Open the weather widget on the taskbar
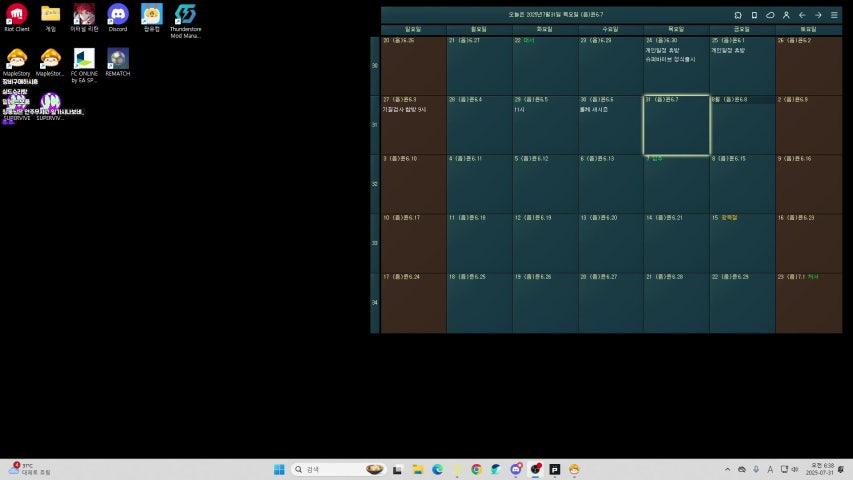 coord(29,469)
